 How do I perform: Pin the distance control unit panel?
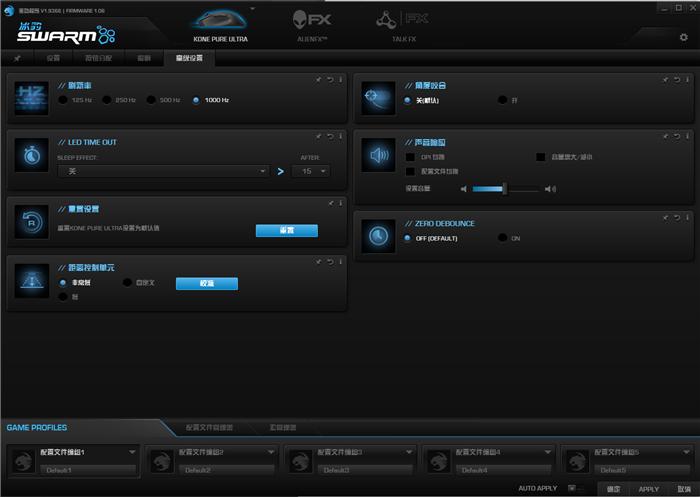pos(318,262)
